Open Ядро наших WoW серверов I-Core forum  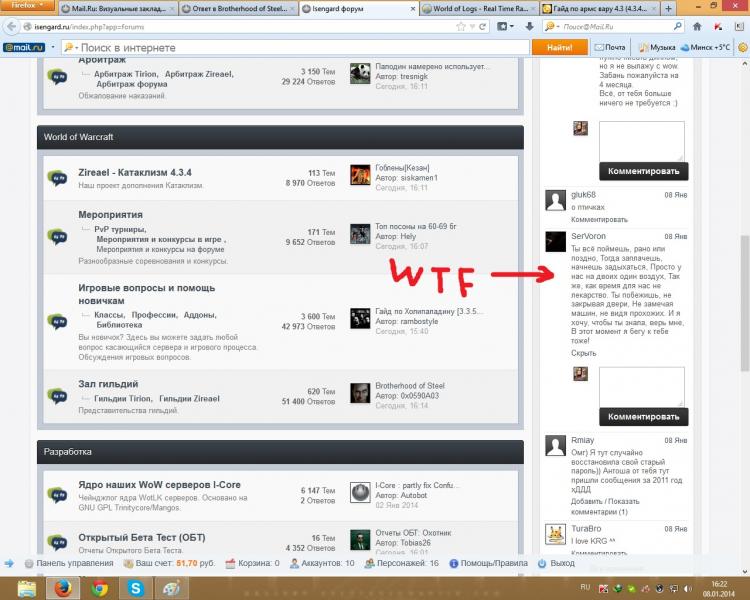tap(159, 485)
